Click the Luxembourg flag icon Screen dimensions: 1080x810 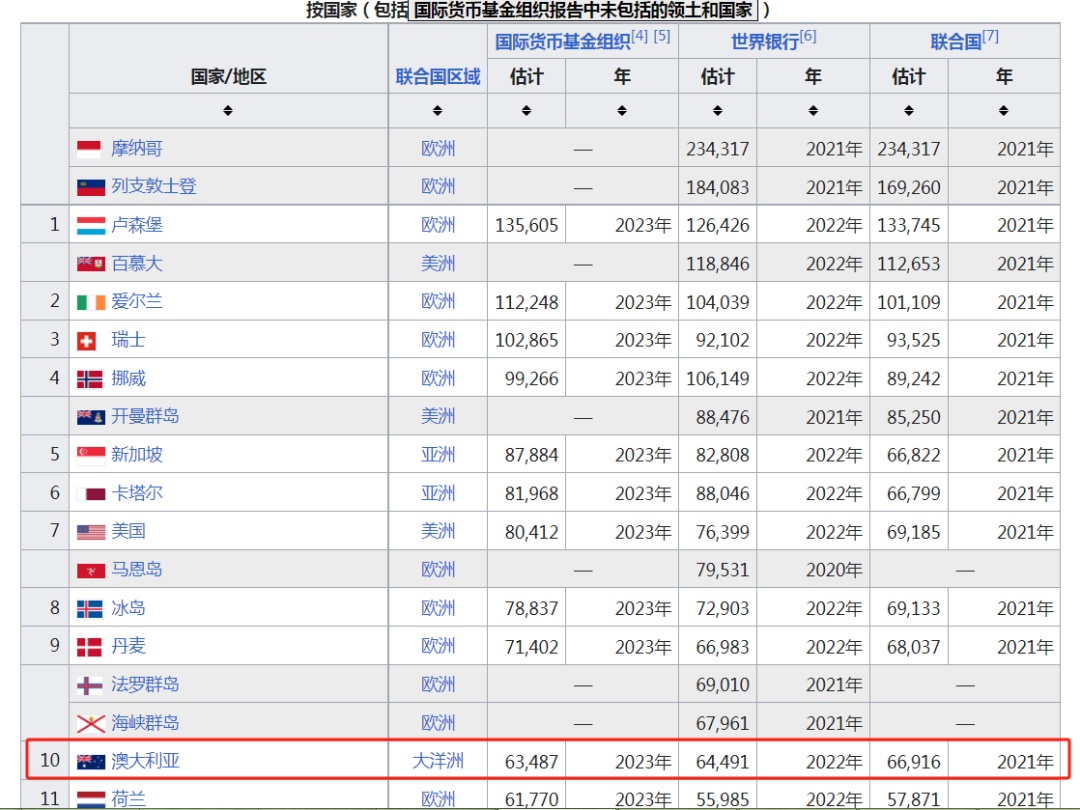point(90,225)
